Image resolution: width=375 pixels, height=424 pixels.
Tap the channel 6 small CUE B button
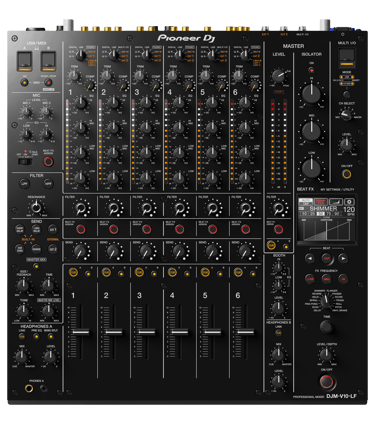pos(253,273)
